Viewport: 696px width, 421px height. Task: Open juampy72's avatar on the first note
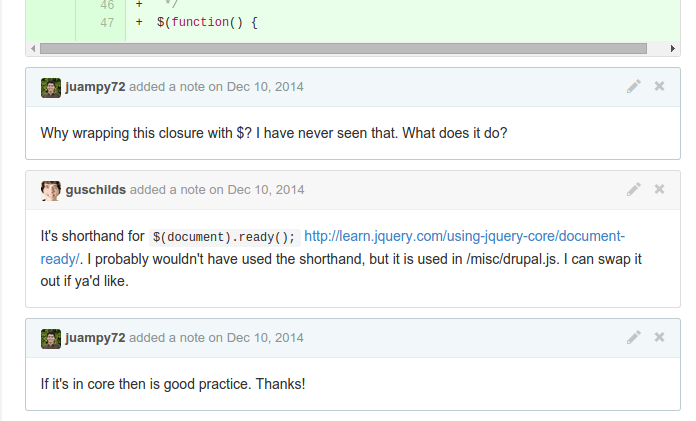[x=51, y=87]
